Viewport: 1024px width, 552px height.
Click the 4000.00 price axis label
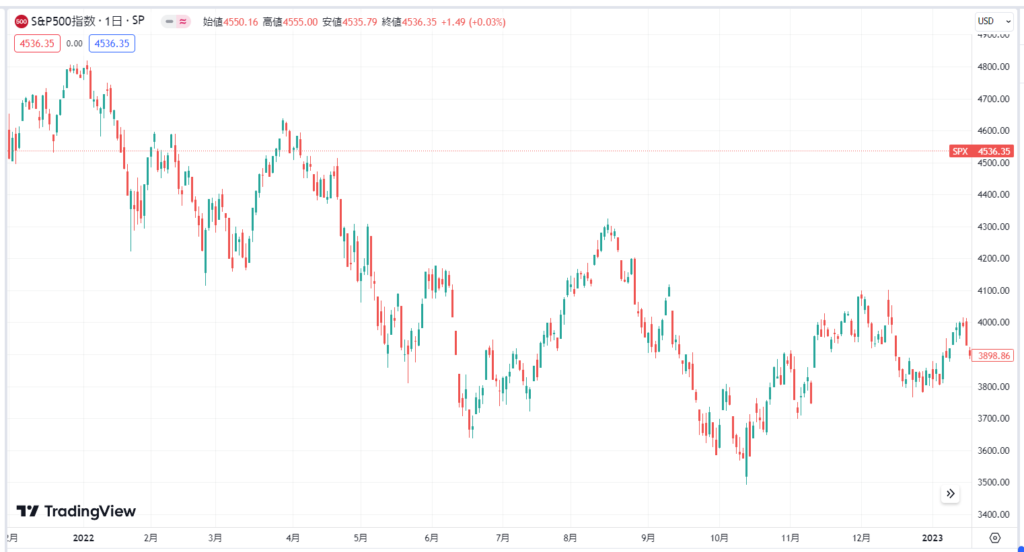[x=993, y=322]
